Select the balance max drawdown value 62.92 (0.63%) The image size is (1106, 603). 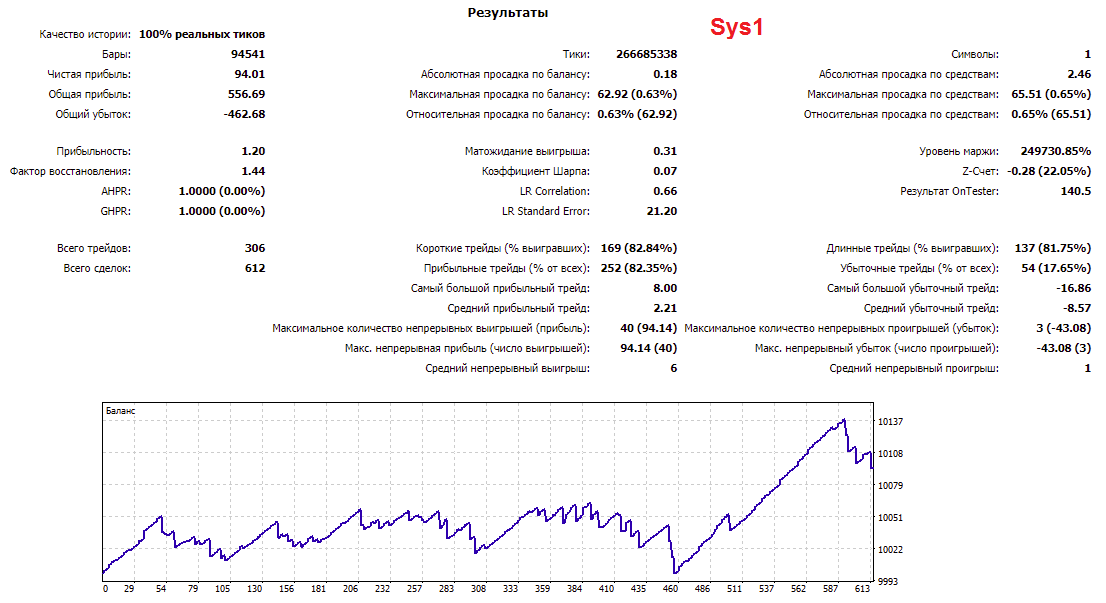click(x=637, y=94)
